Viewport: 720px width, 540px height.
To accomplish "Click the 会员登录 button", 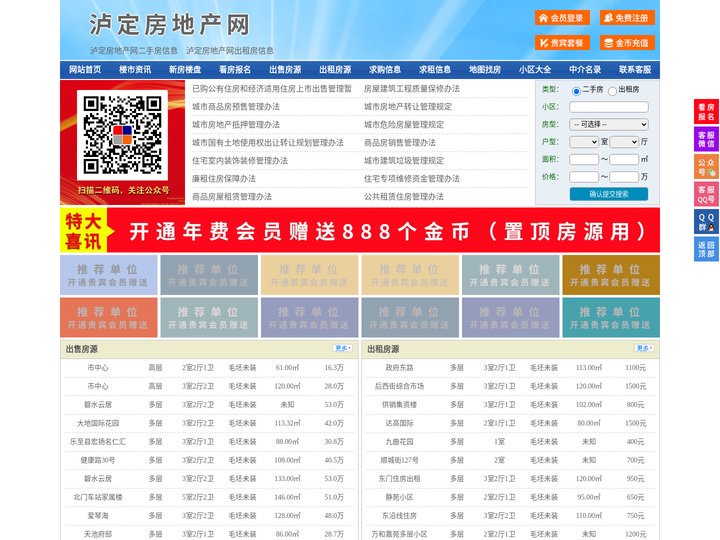I will (562, 18).
